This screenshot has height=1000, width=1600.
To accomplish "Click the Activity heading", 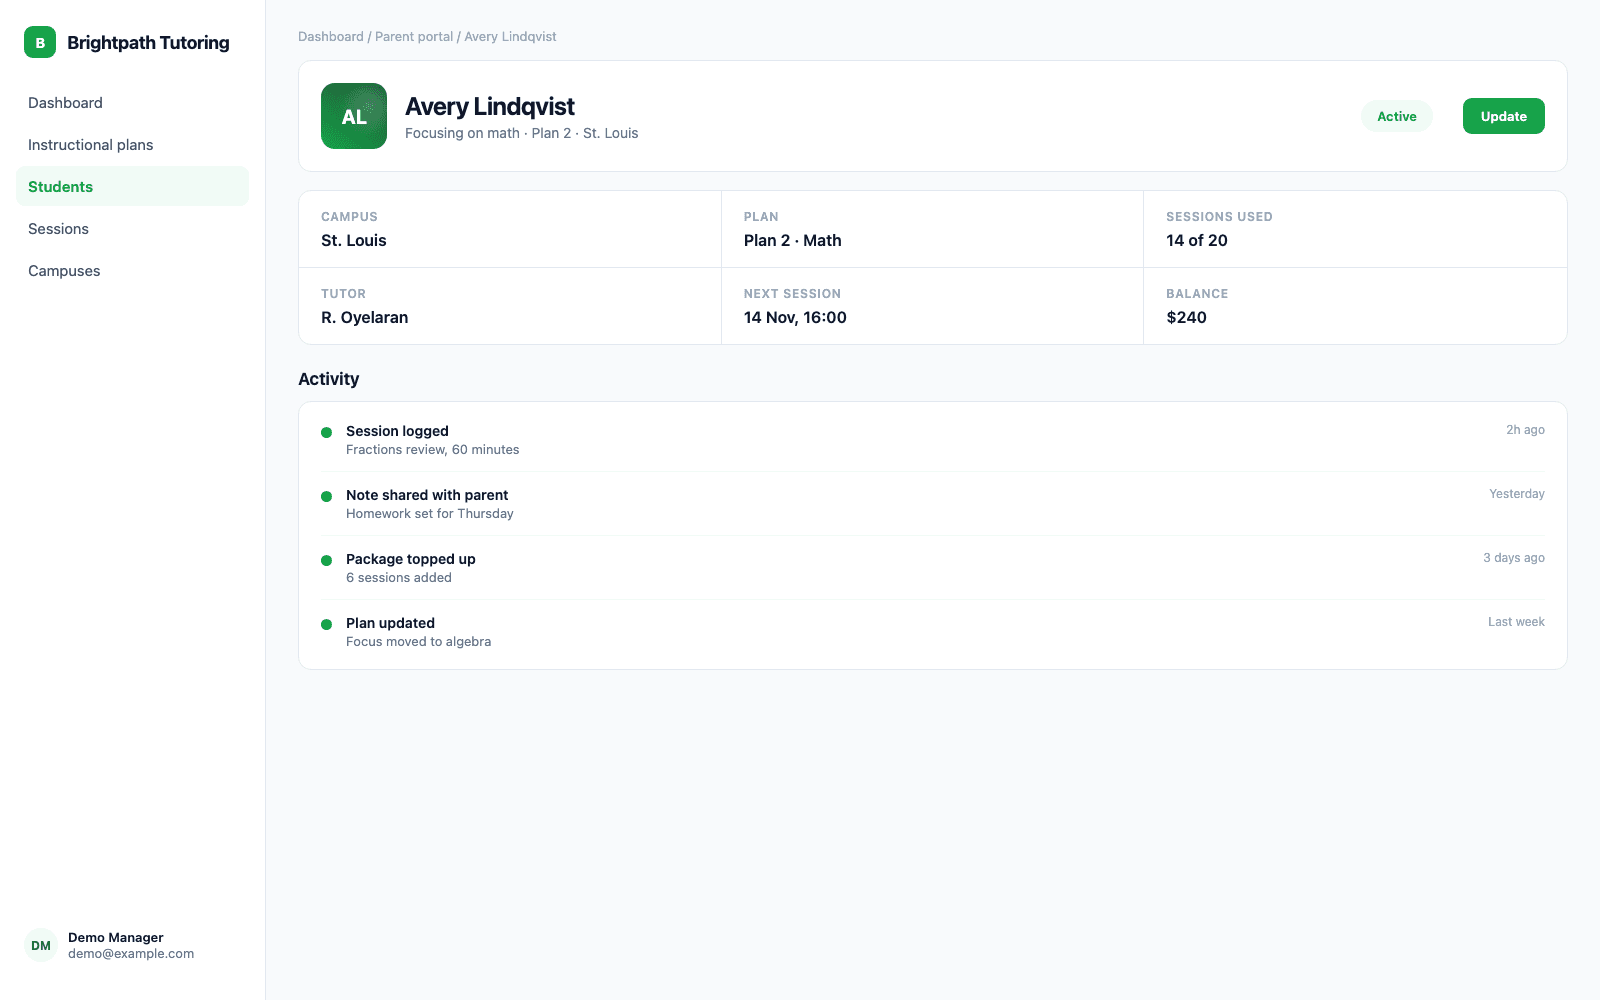I will click(328, 379).
